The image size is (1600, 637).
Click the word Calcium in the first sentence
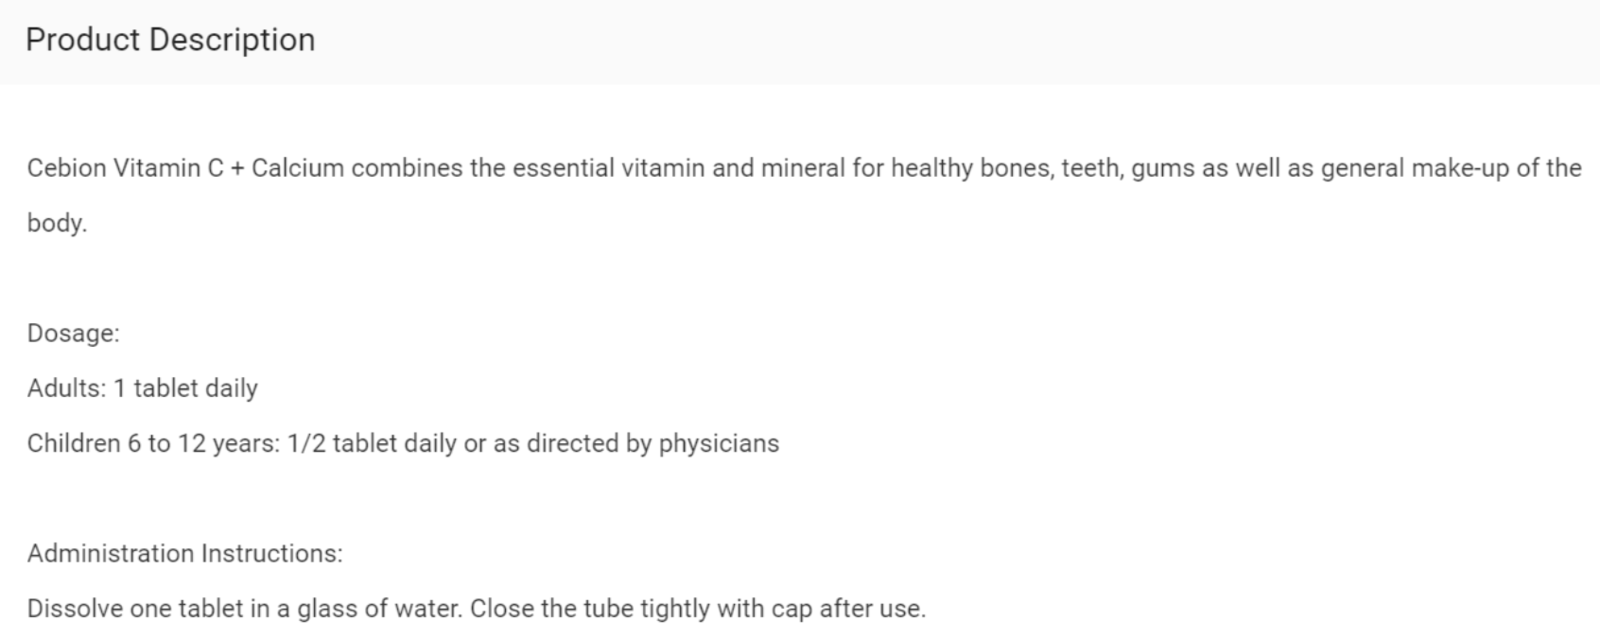[x=298, y=168]
